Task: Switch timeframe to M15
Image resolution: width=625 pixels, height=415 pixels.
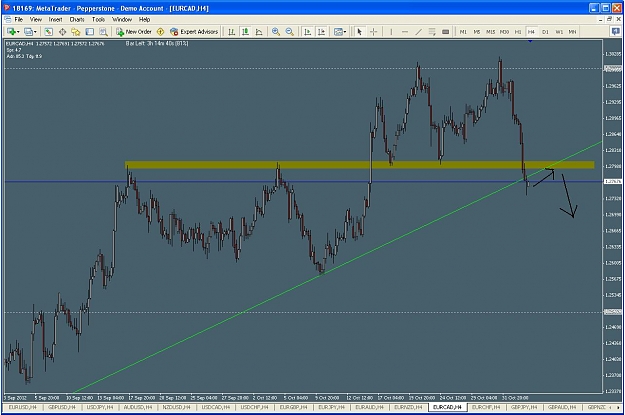Action: point(491,32)
